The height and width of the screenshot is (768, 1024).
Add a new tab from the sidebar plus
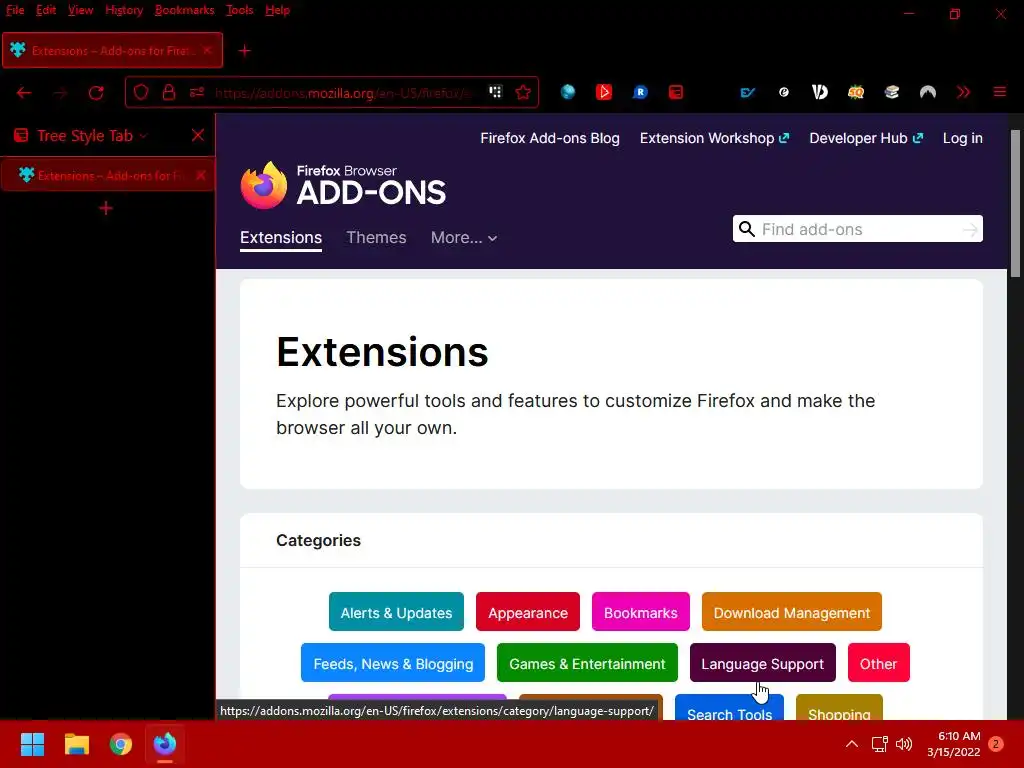pos(106,208)
